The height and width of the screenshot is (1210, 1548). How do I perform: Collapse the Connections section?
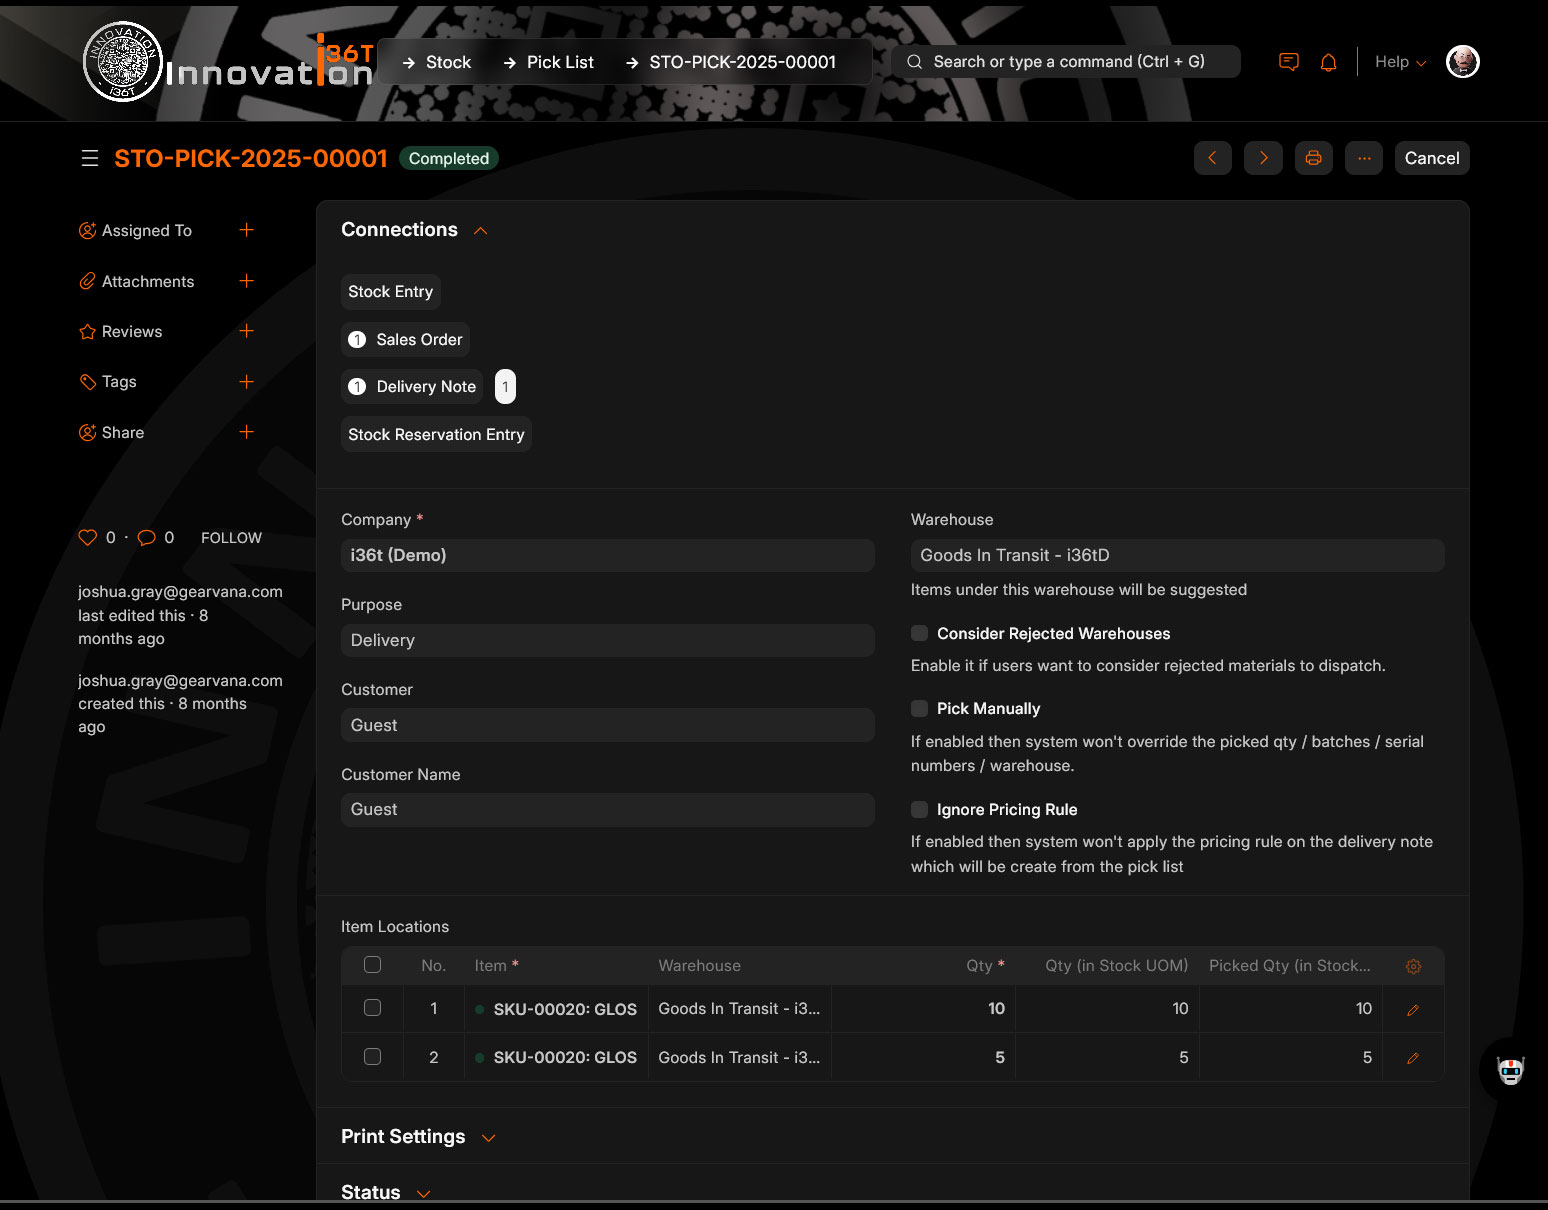tap(480, 230)
